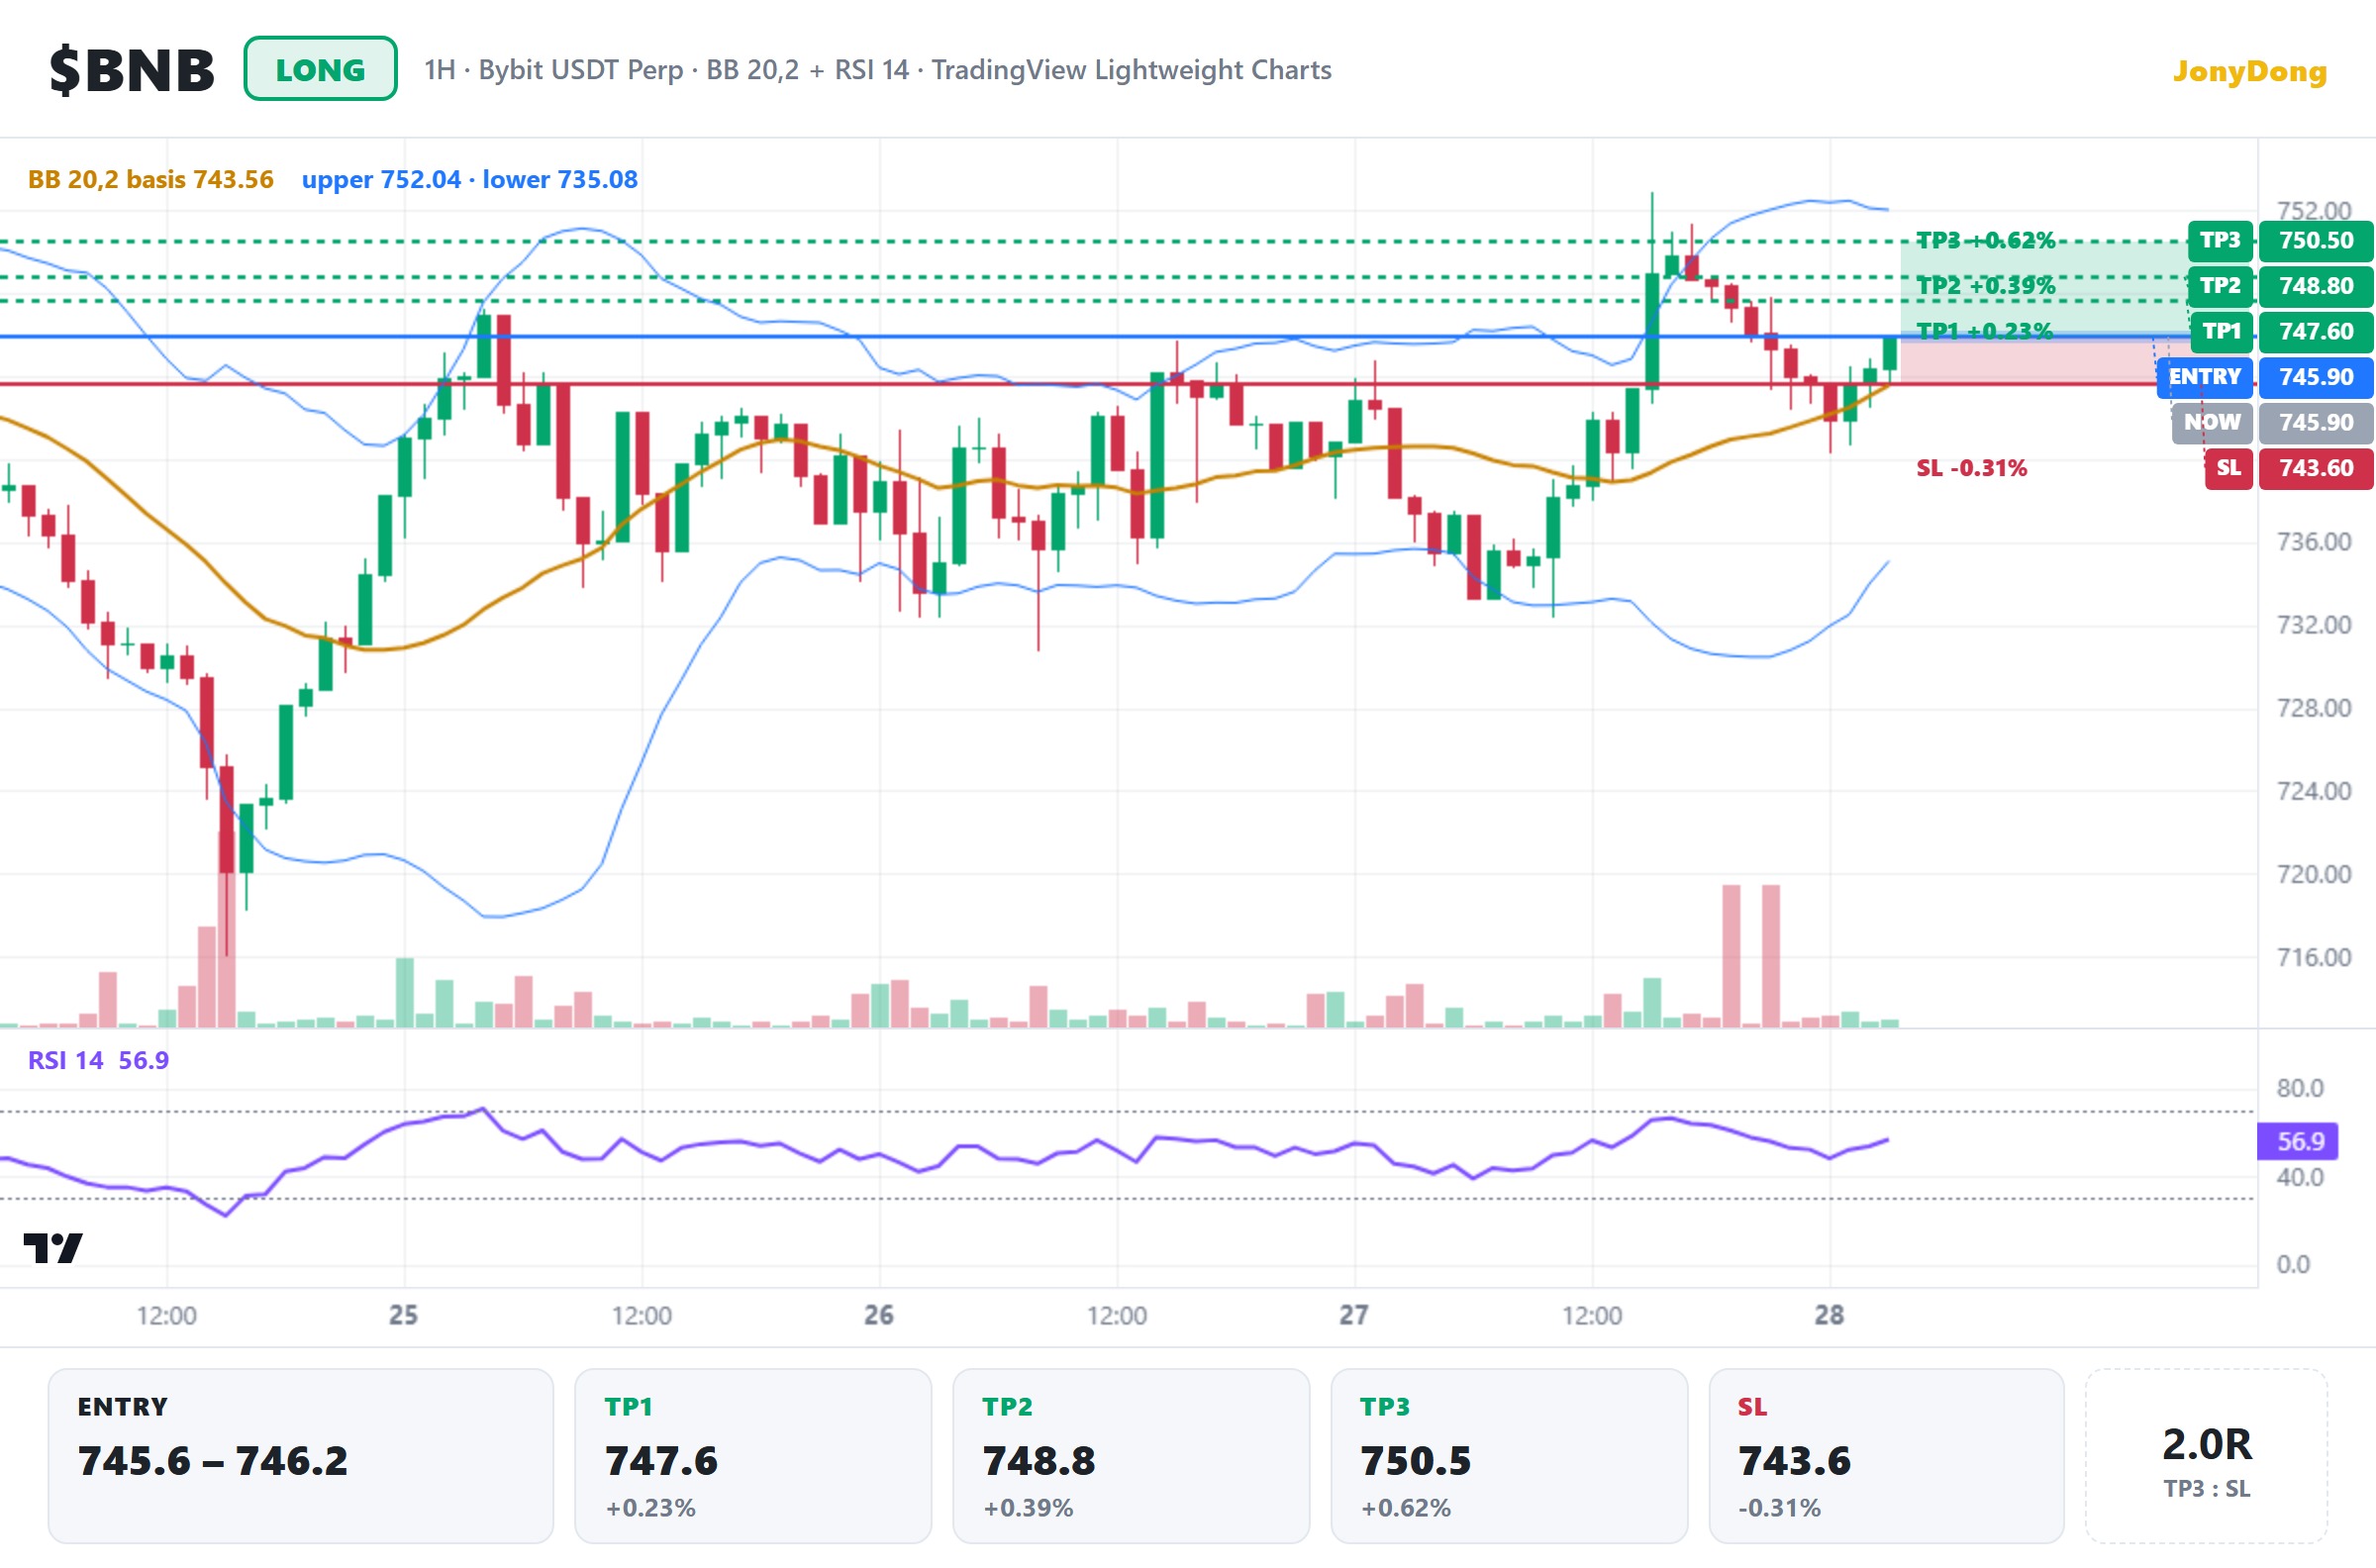Click the RSI 56.9 value tag

tap(2297, 1141)
